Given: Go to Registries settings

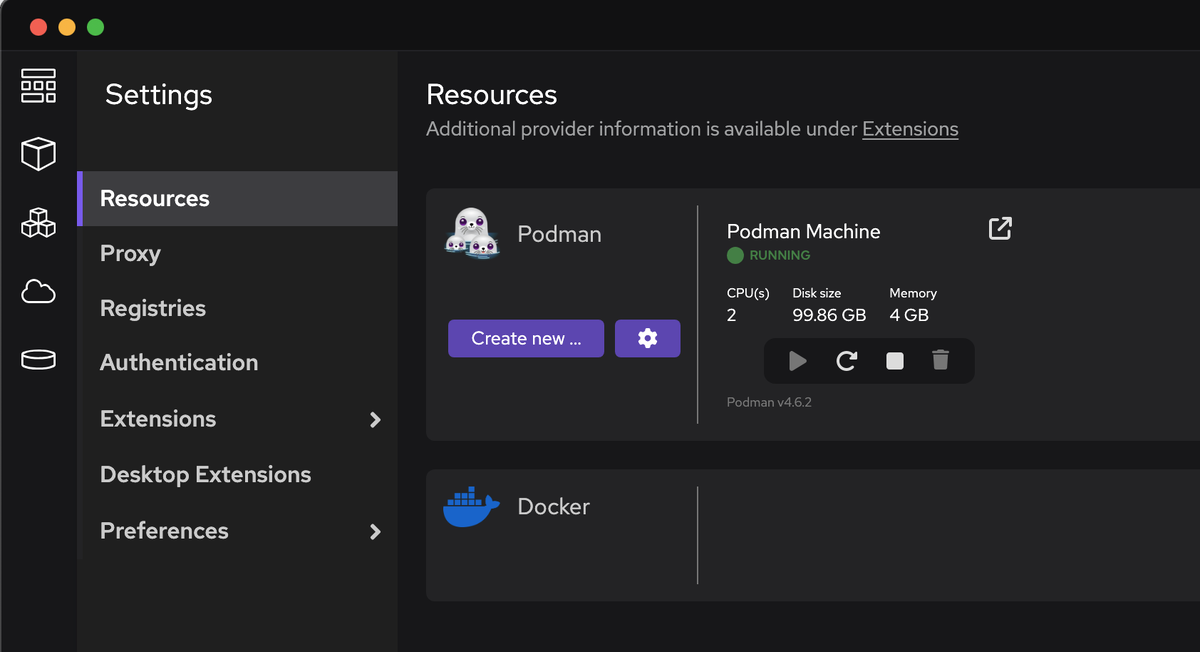Looking at the screenshot, I should click(x=153, y=309).
